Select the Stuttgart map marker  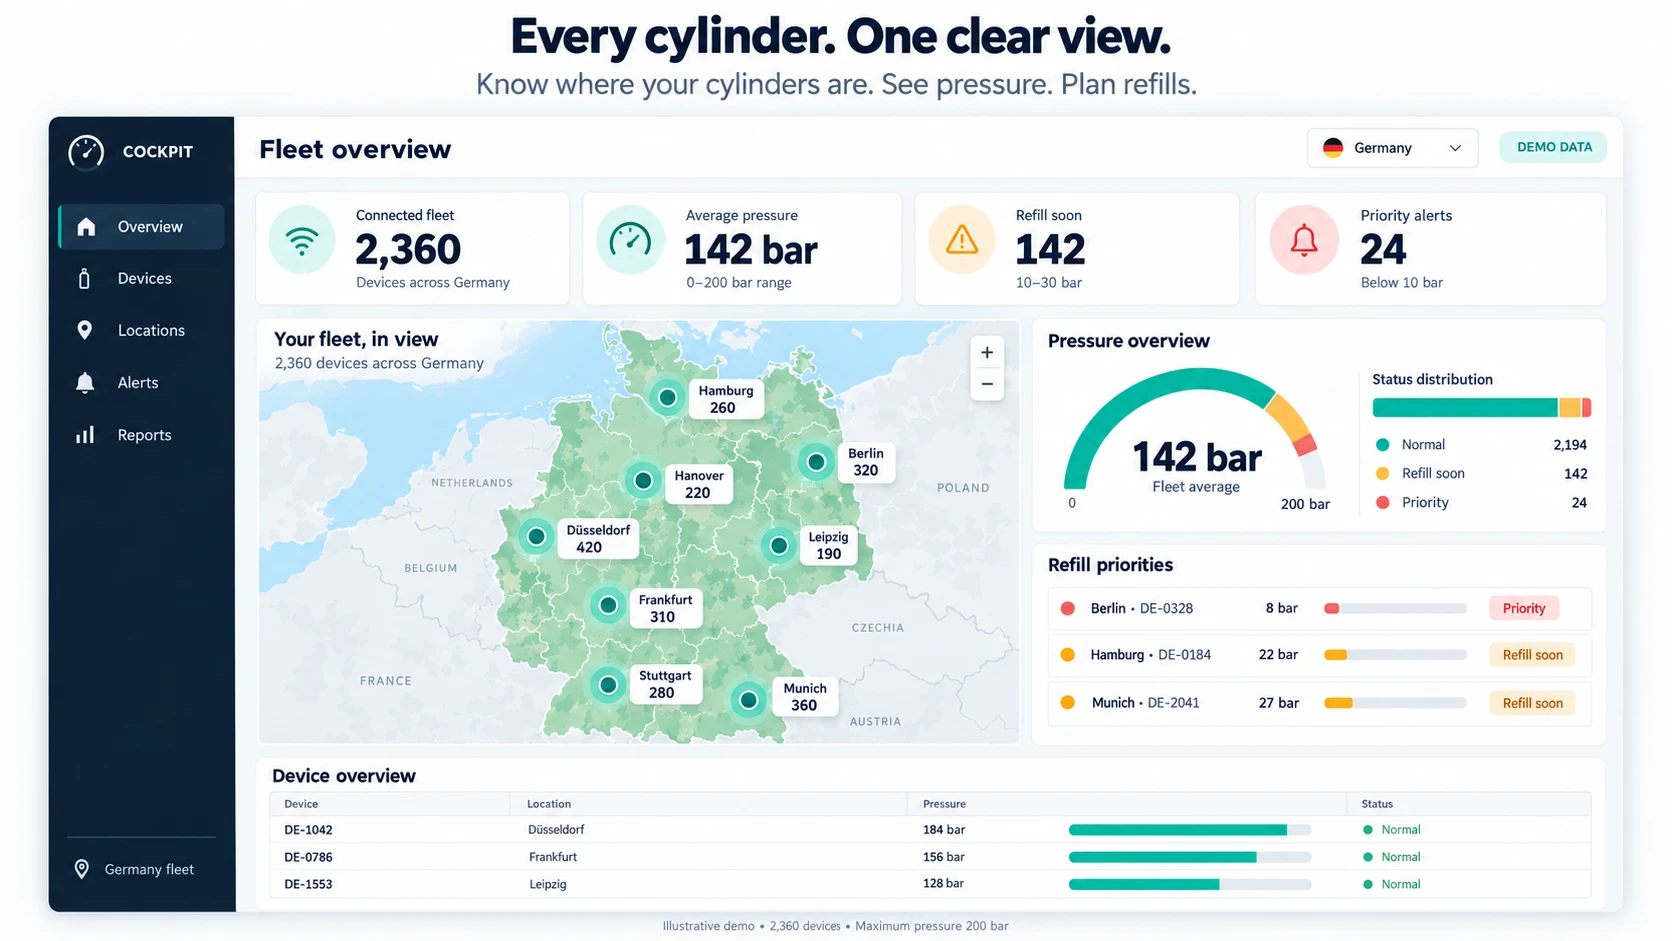pyautogui.click(x=607, y=686)
